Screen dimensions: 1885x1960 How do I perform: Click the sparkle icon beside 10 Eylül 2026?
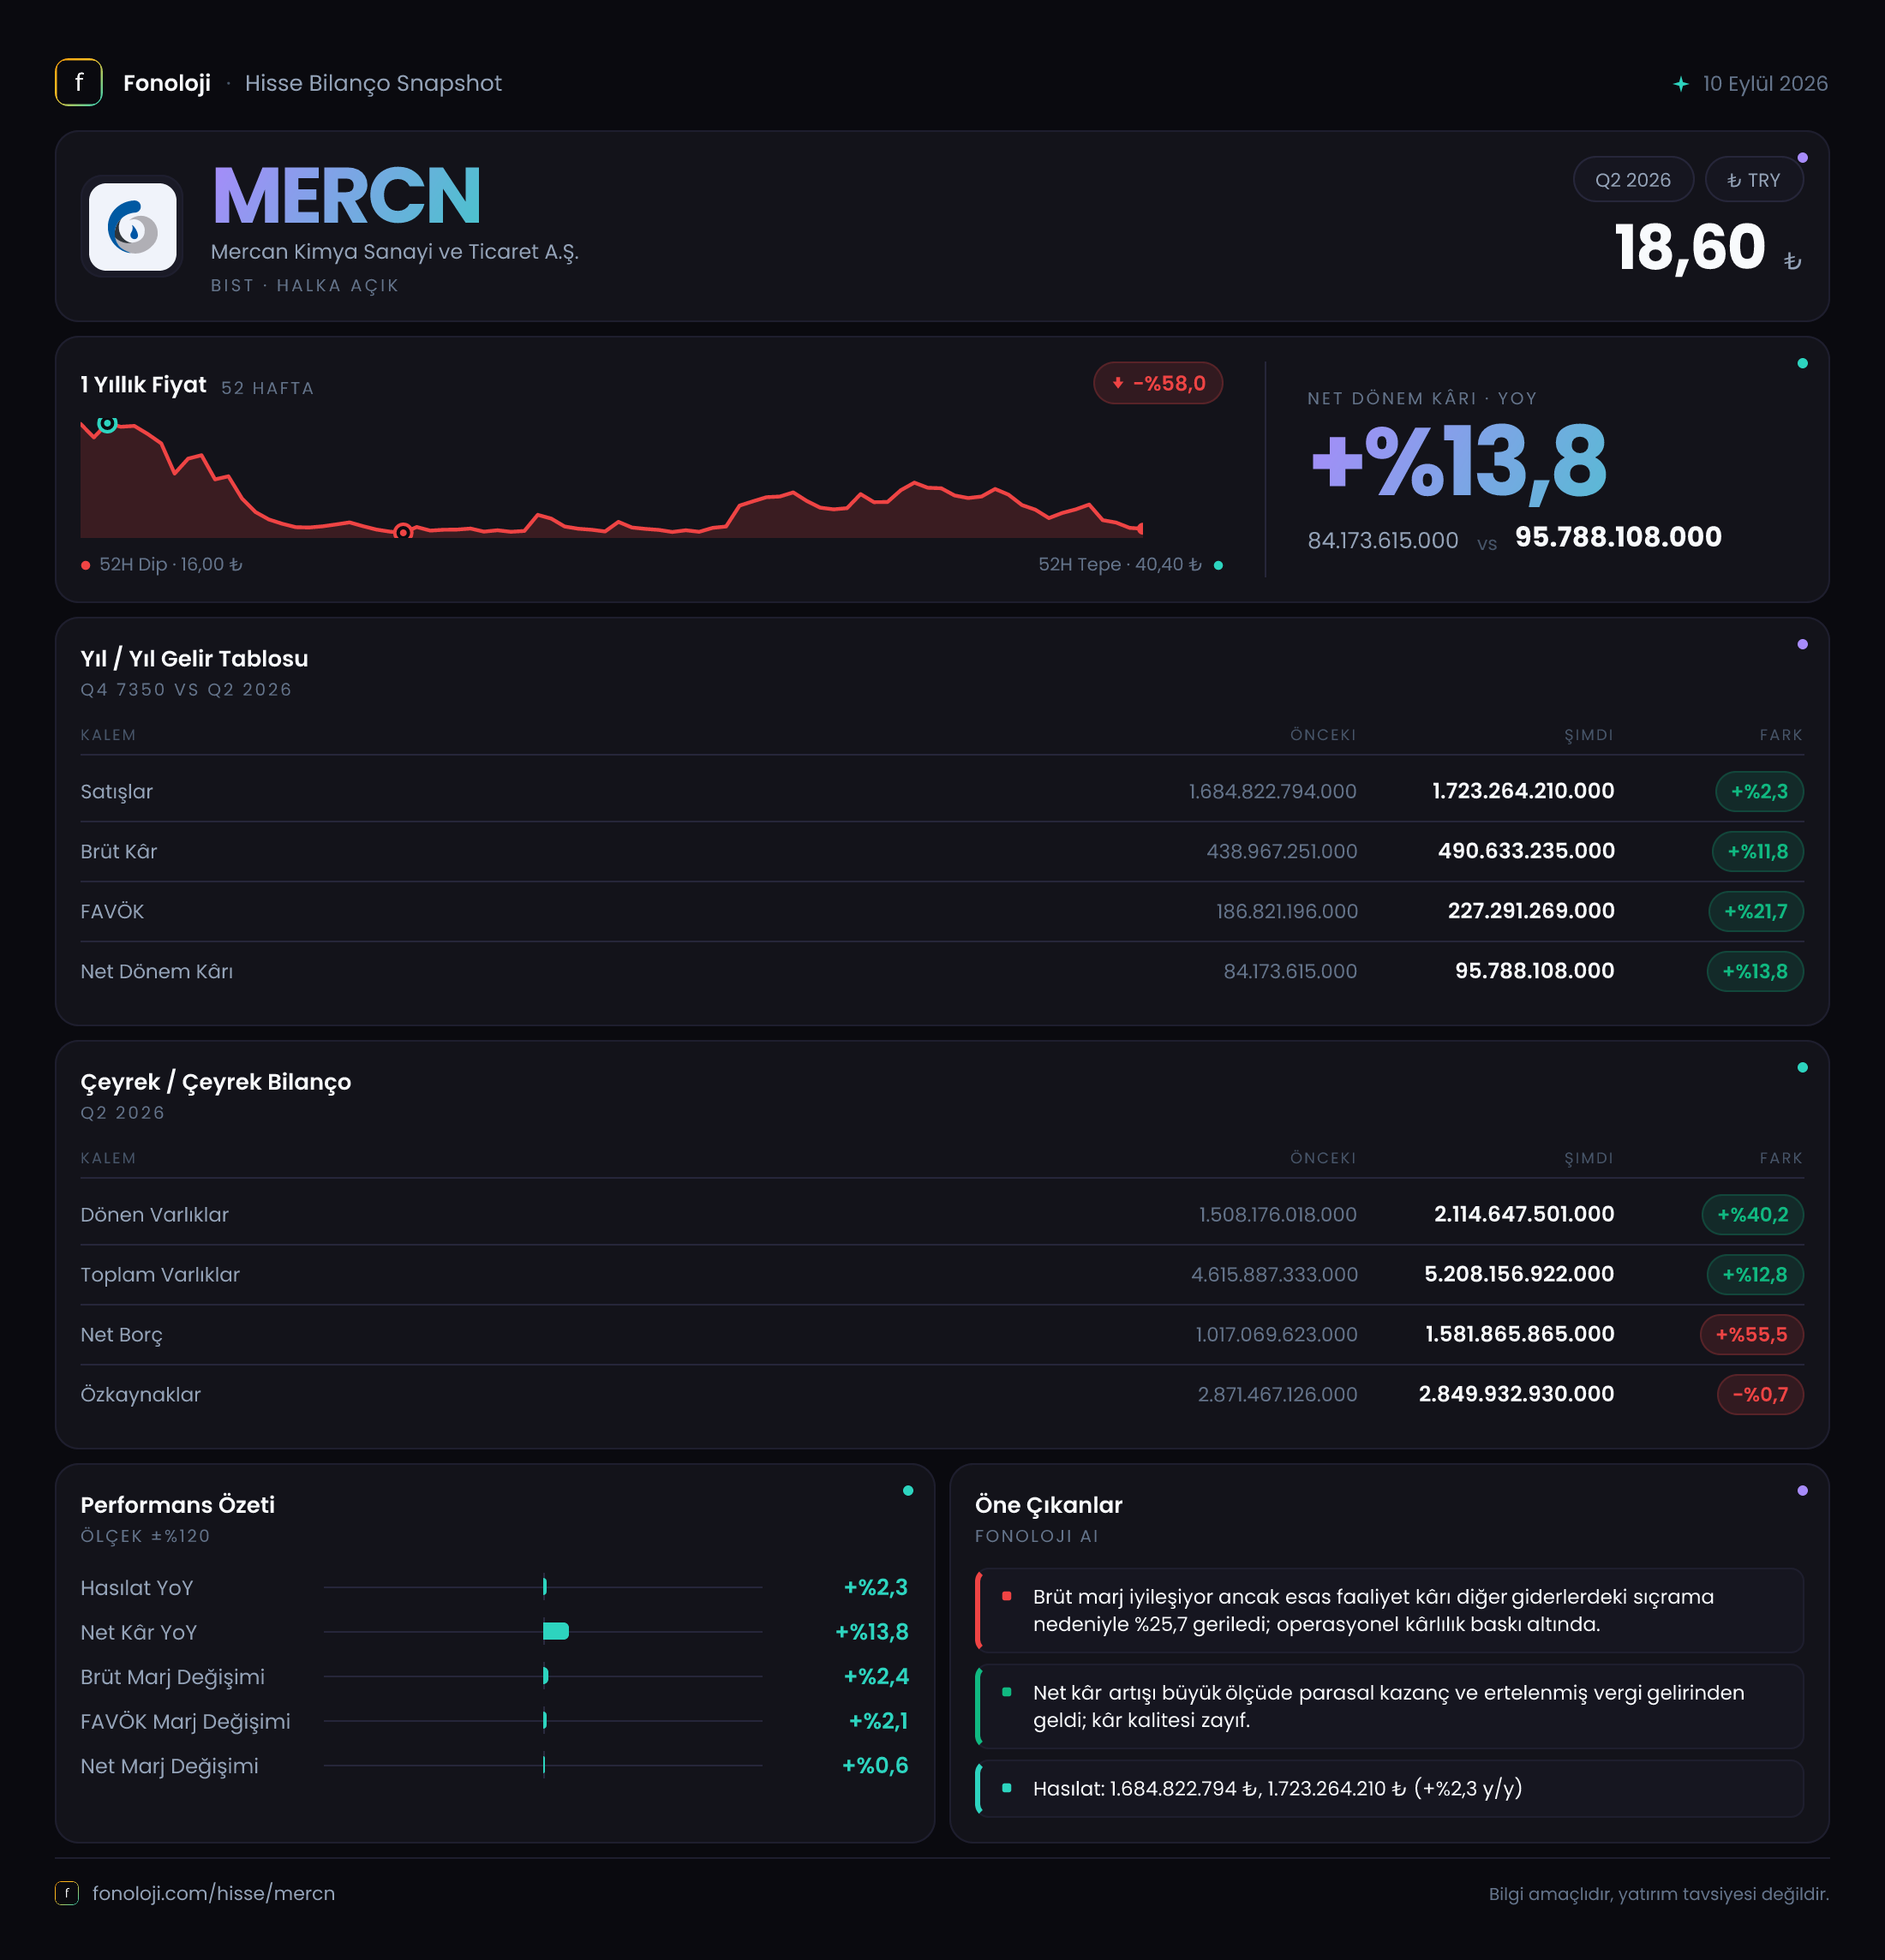1681,84
